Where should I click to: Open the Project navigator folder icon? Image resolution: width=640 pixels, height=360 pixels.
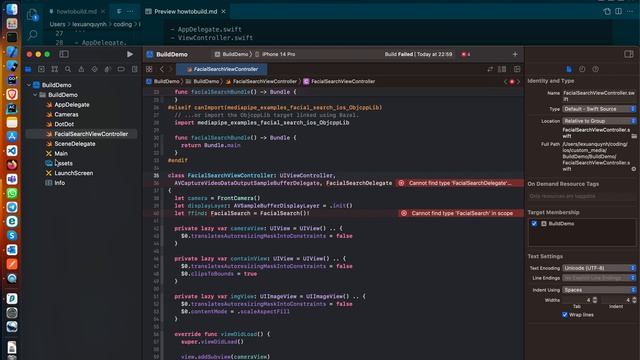point(28,69)
